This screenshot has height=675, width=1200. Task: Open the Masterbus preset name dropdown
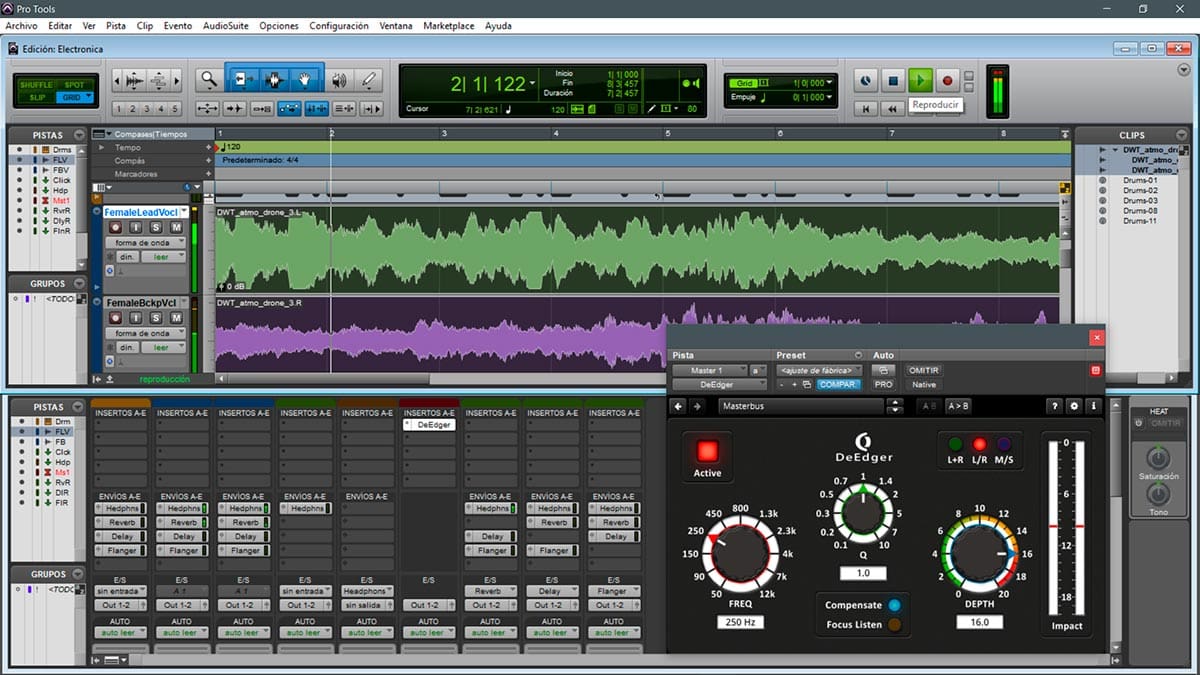[802, 406]
